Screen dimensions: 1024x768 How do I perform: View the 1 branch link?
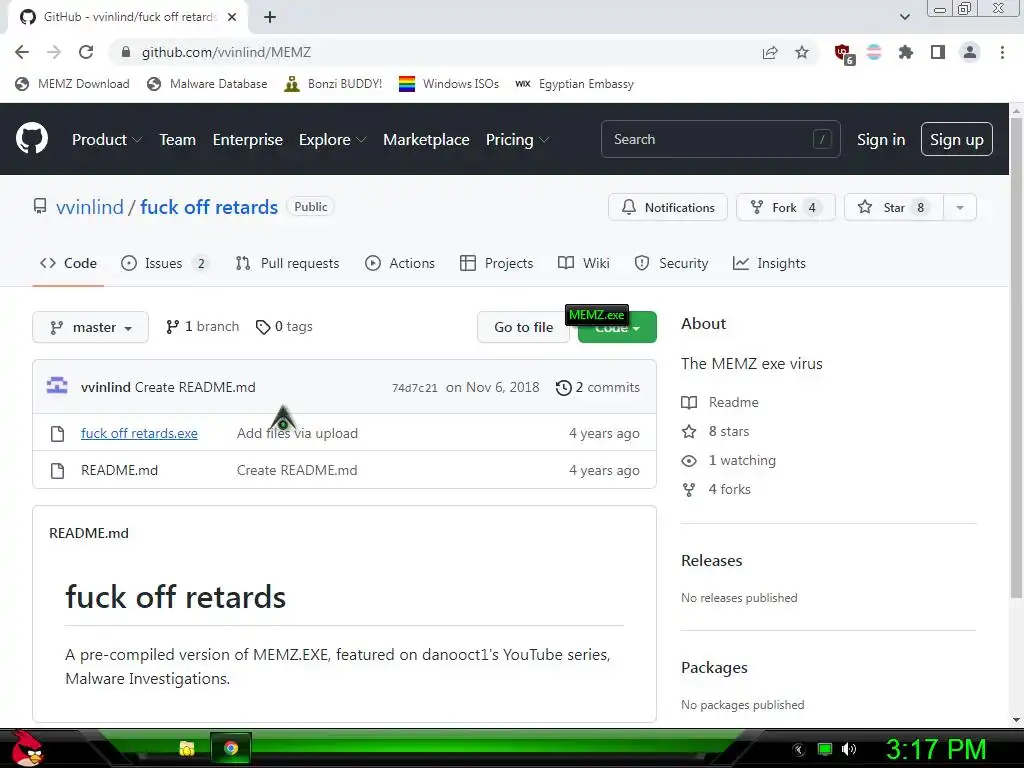pos(202,327)
